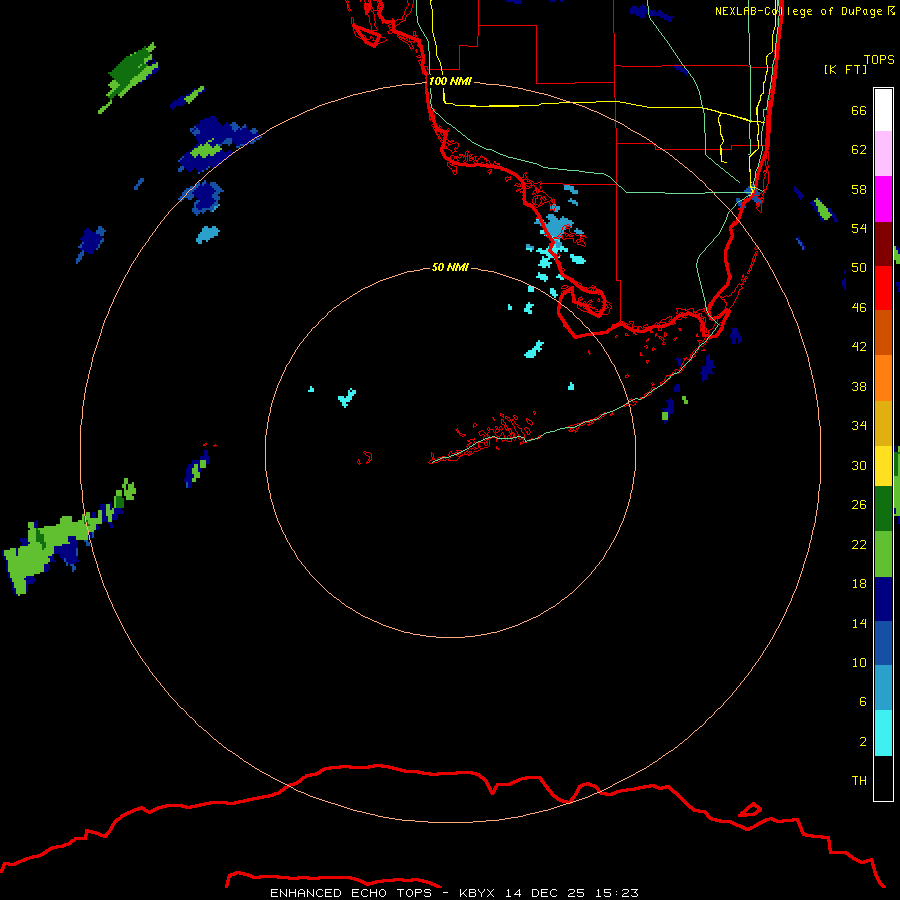Click the legend value "30"
Image resolution: width=900 pixels, height=900 pixels.
859,465
